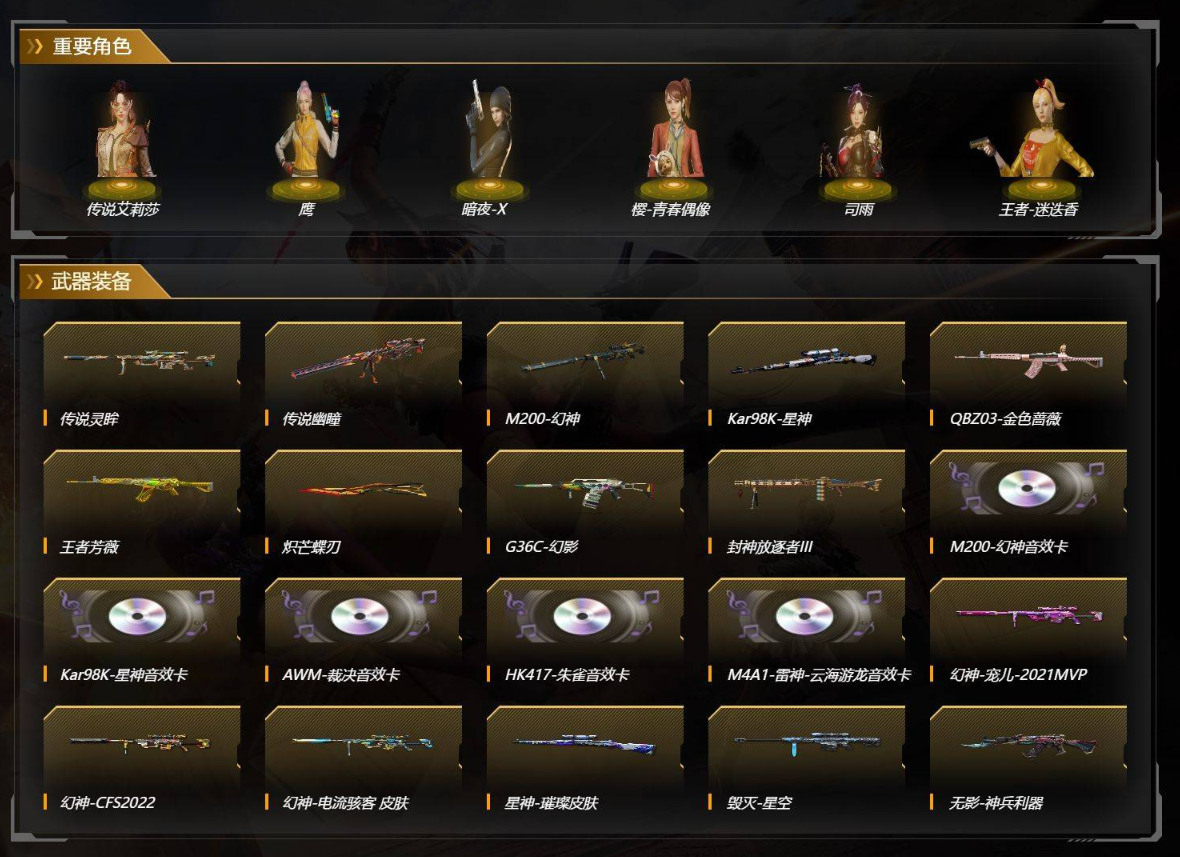The width and height of the screenshot is (1180, 857).
Task: Select the 炽芒蝶刃 melee weapon
Action: point(363,504)
